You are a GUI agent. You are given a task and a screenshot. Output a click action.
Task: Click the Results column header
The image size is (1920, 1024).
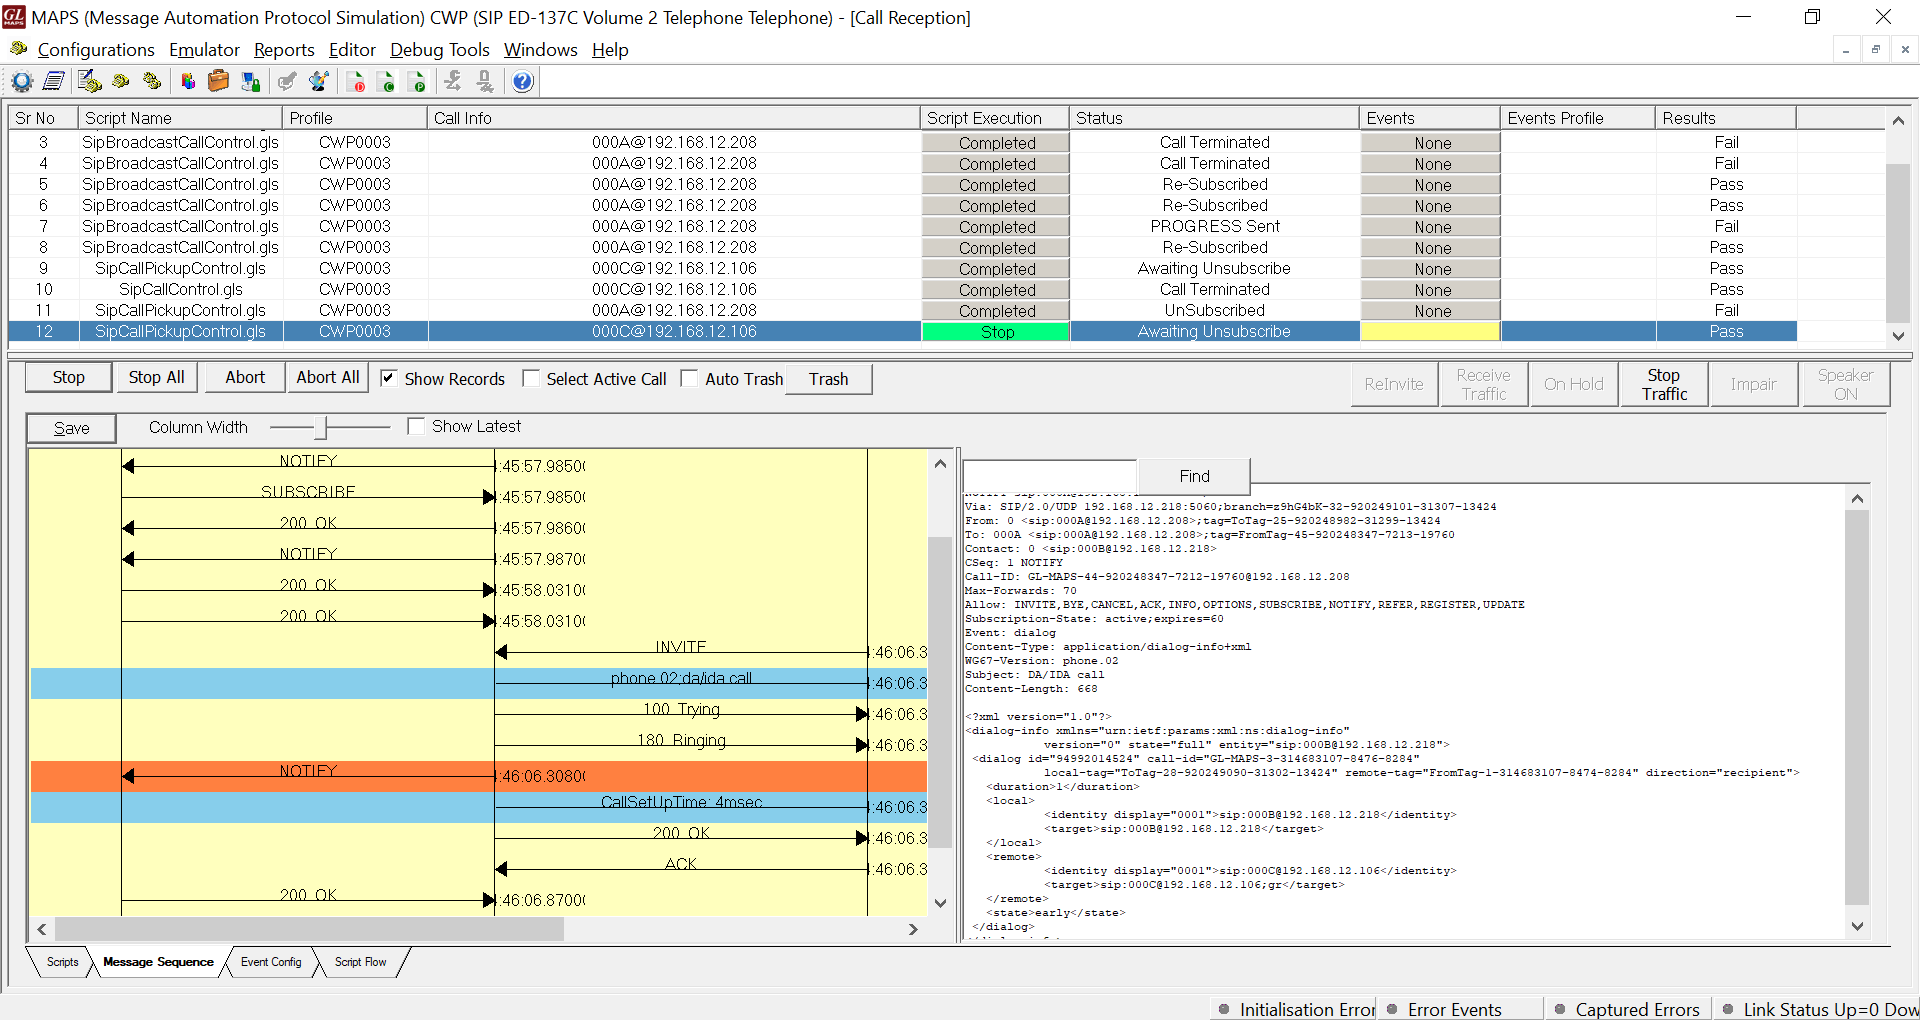point(1725,118)
